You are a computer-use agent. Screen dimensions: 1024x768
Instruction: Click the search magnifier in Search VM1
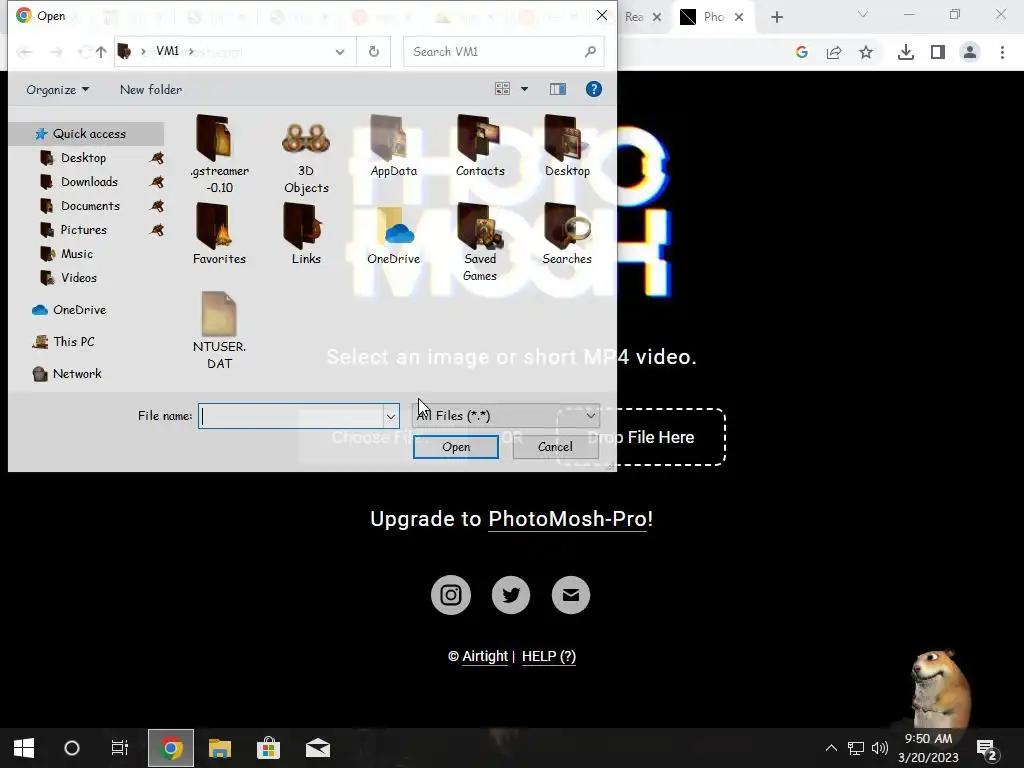[x=590, y=52]
